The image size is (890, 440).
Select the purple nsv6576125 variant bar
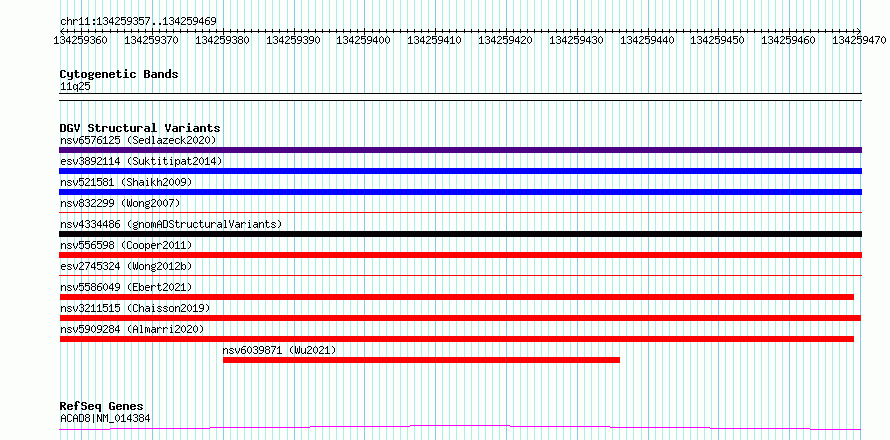click(x=460, y=150)
